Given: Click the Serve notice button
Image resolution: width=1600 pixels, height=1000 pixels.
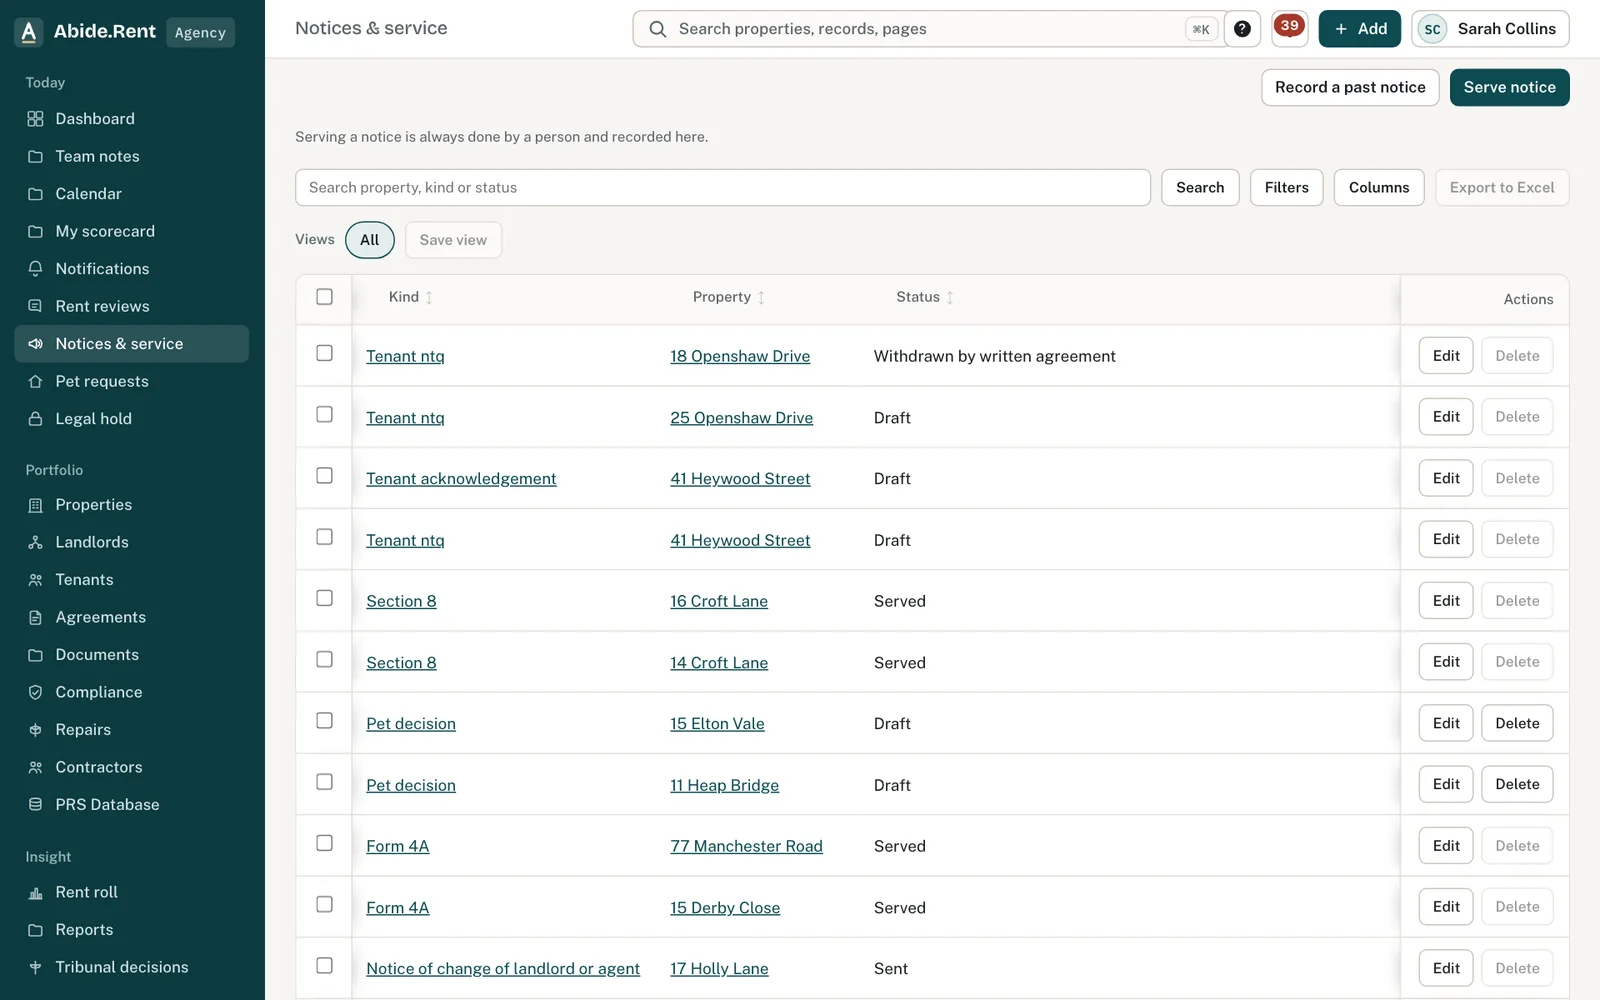Looking at the screenshot, I should point(1509,87).
